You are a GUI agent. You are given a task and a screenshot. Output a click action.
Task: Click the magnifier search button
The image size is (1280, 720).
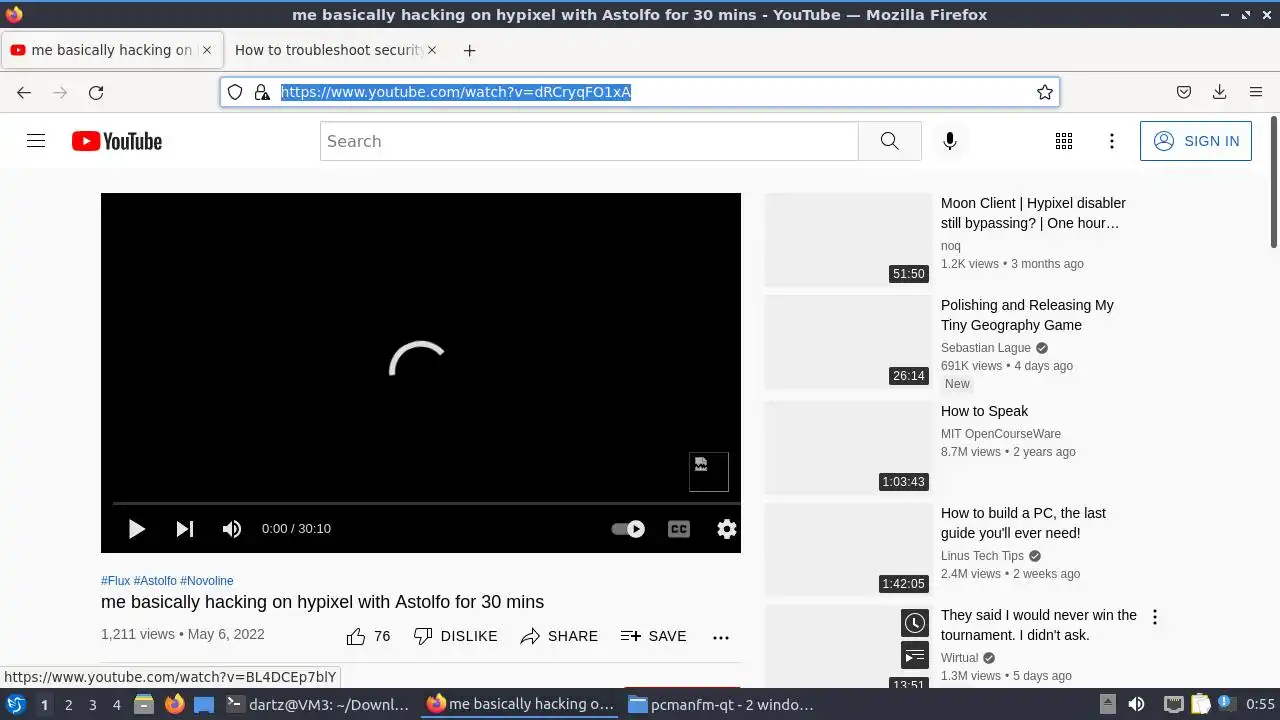tap(889, 141)
